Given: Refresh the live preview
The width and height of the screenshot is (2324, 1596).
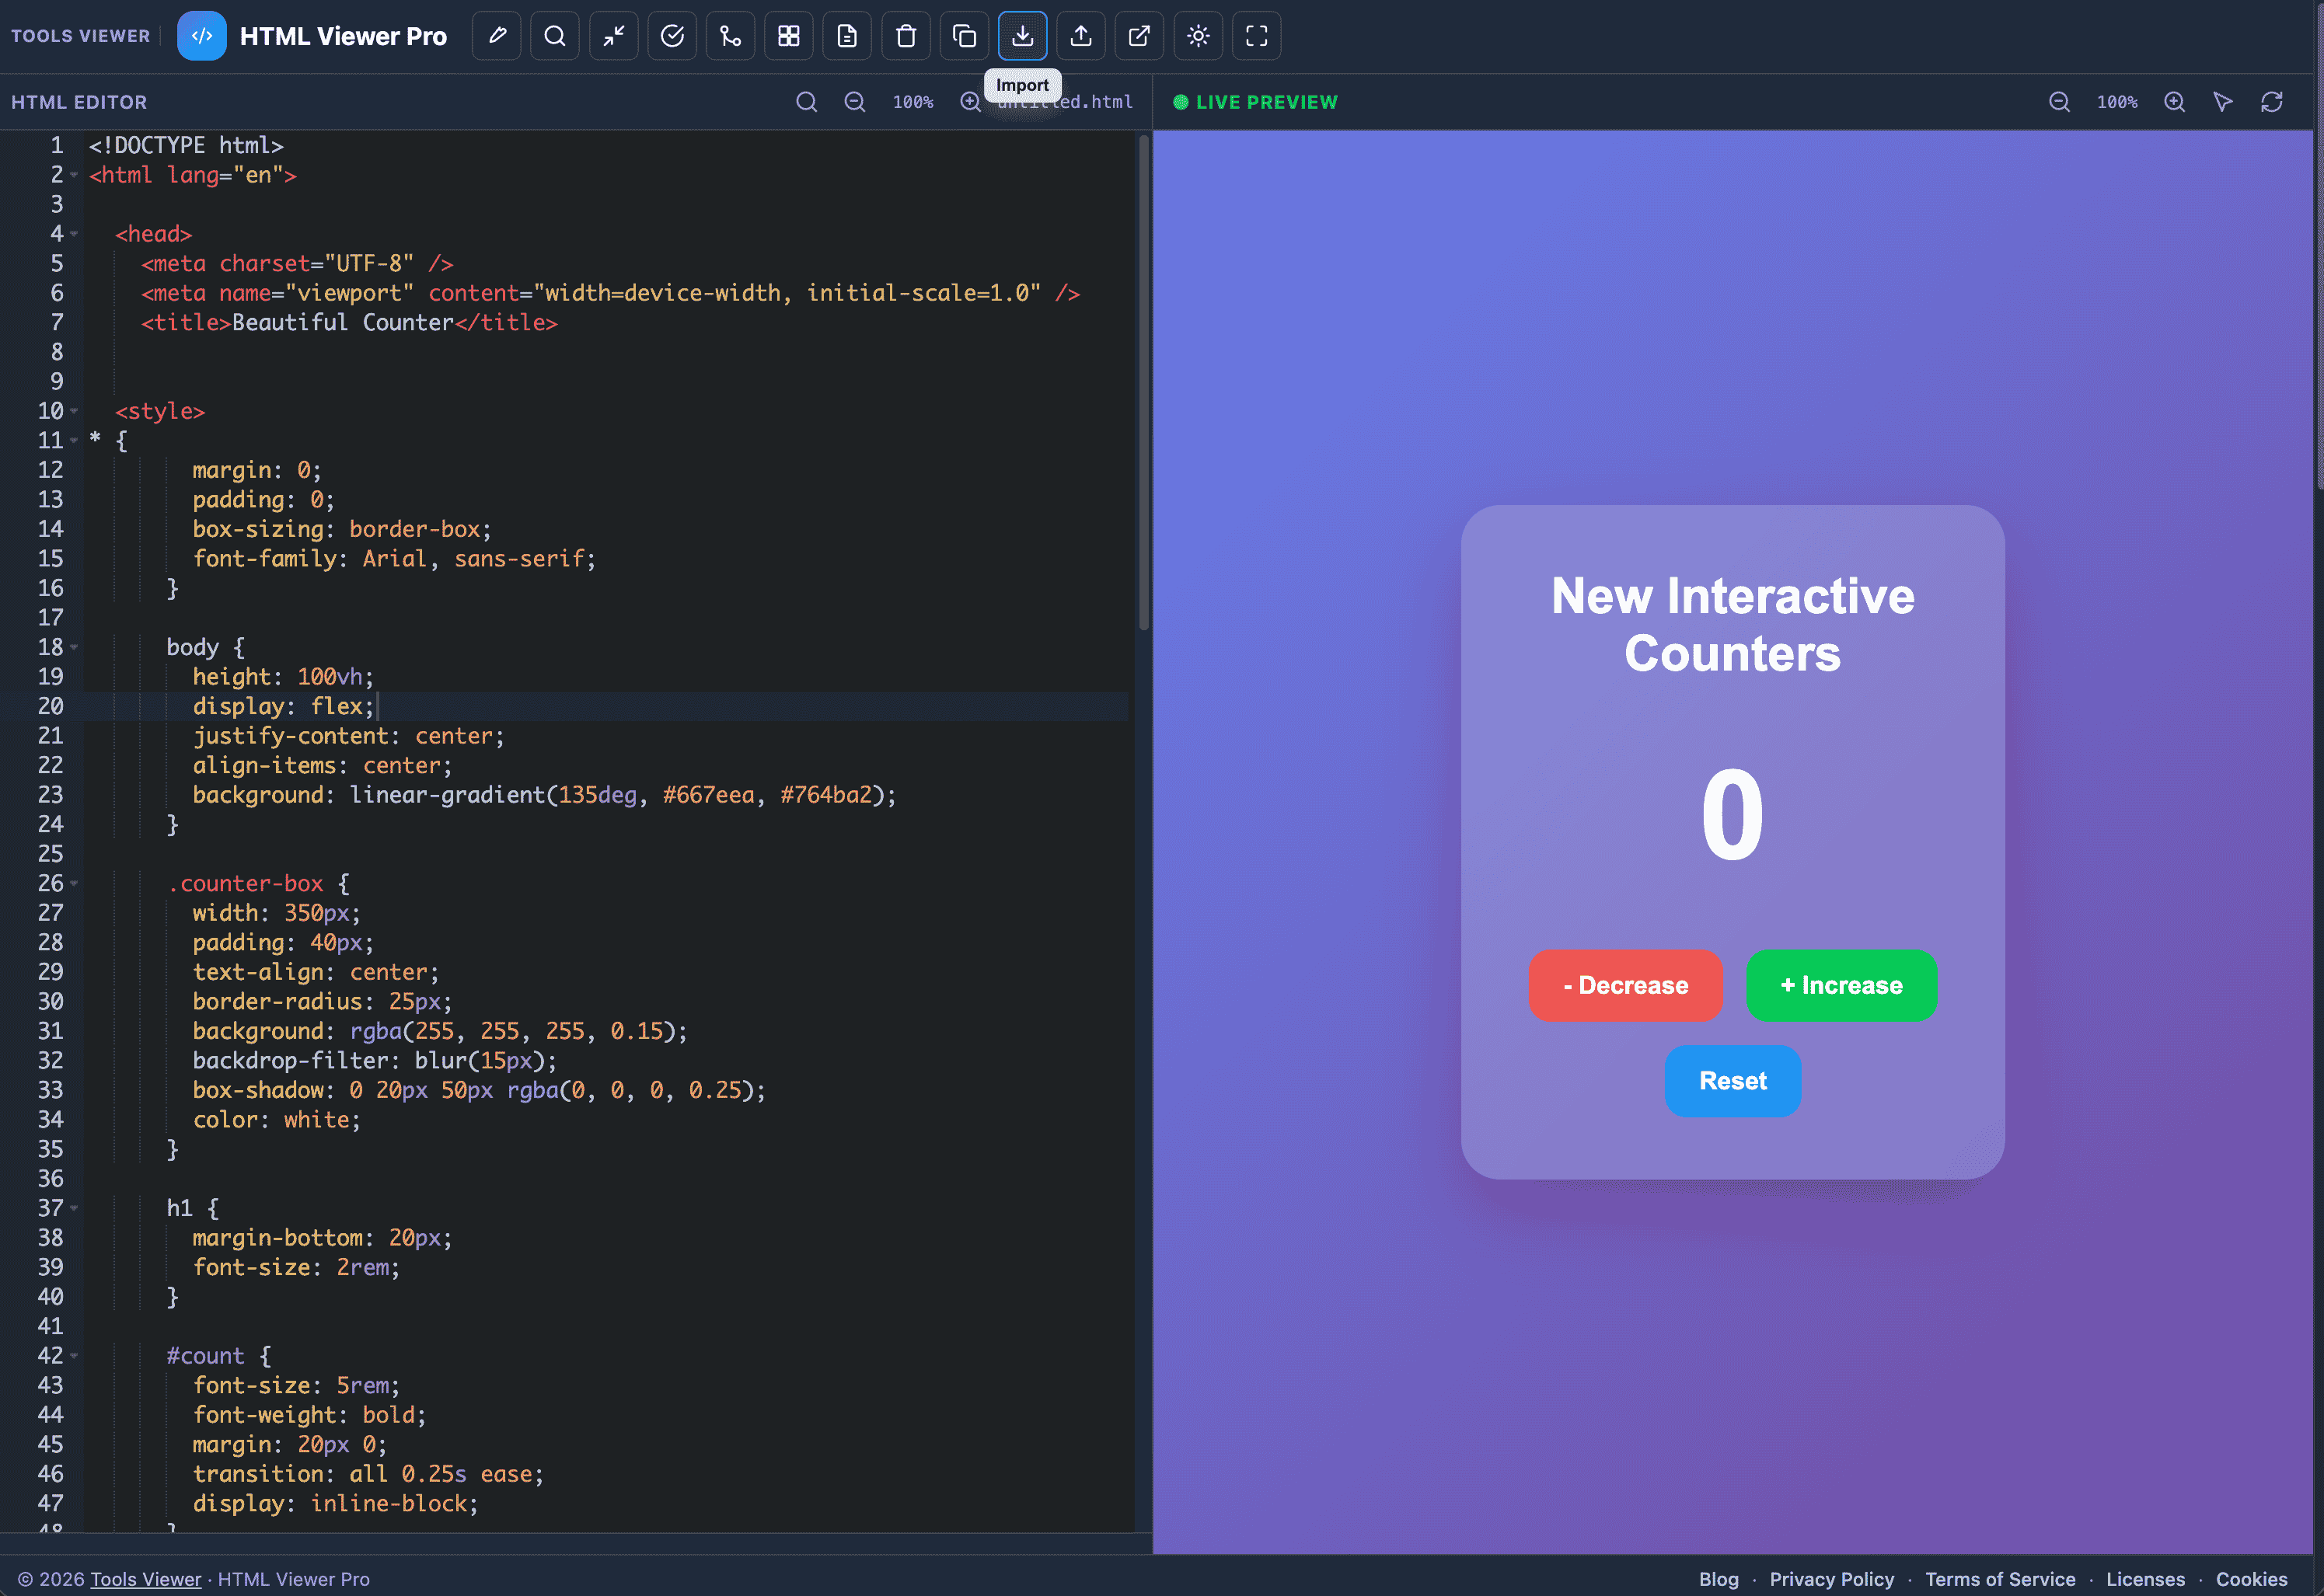Looking at the screenshot, I should [x=2272, y=102].
